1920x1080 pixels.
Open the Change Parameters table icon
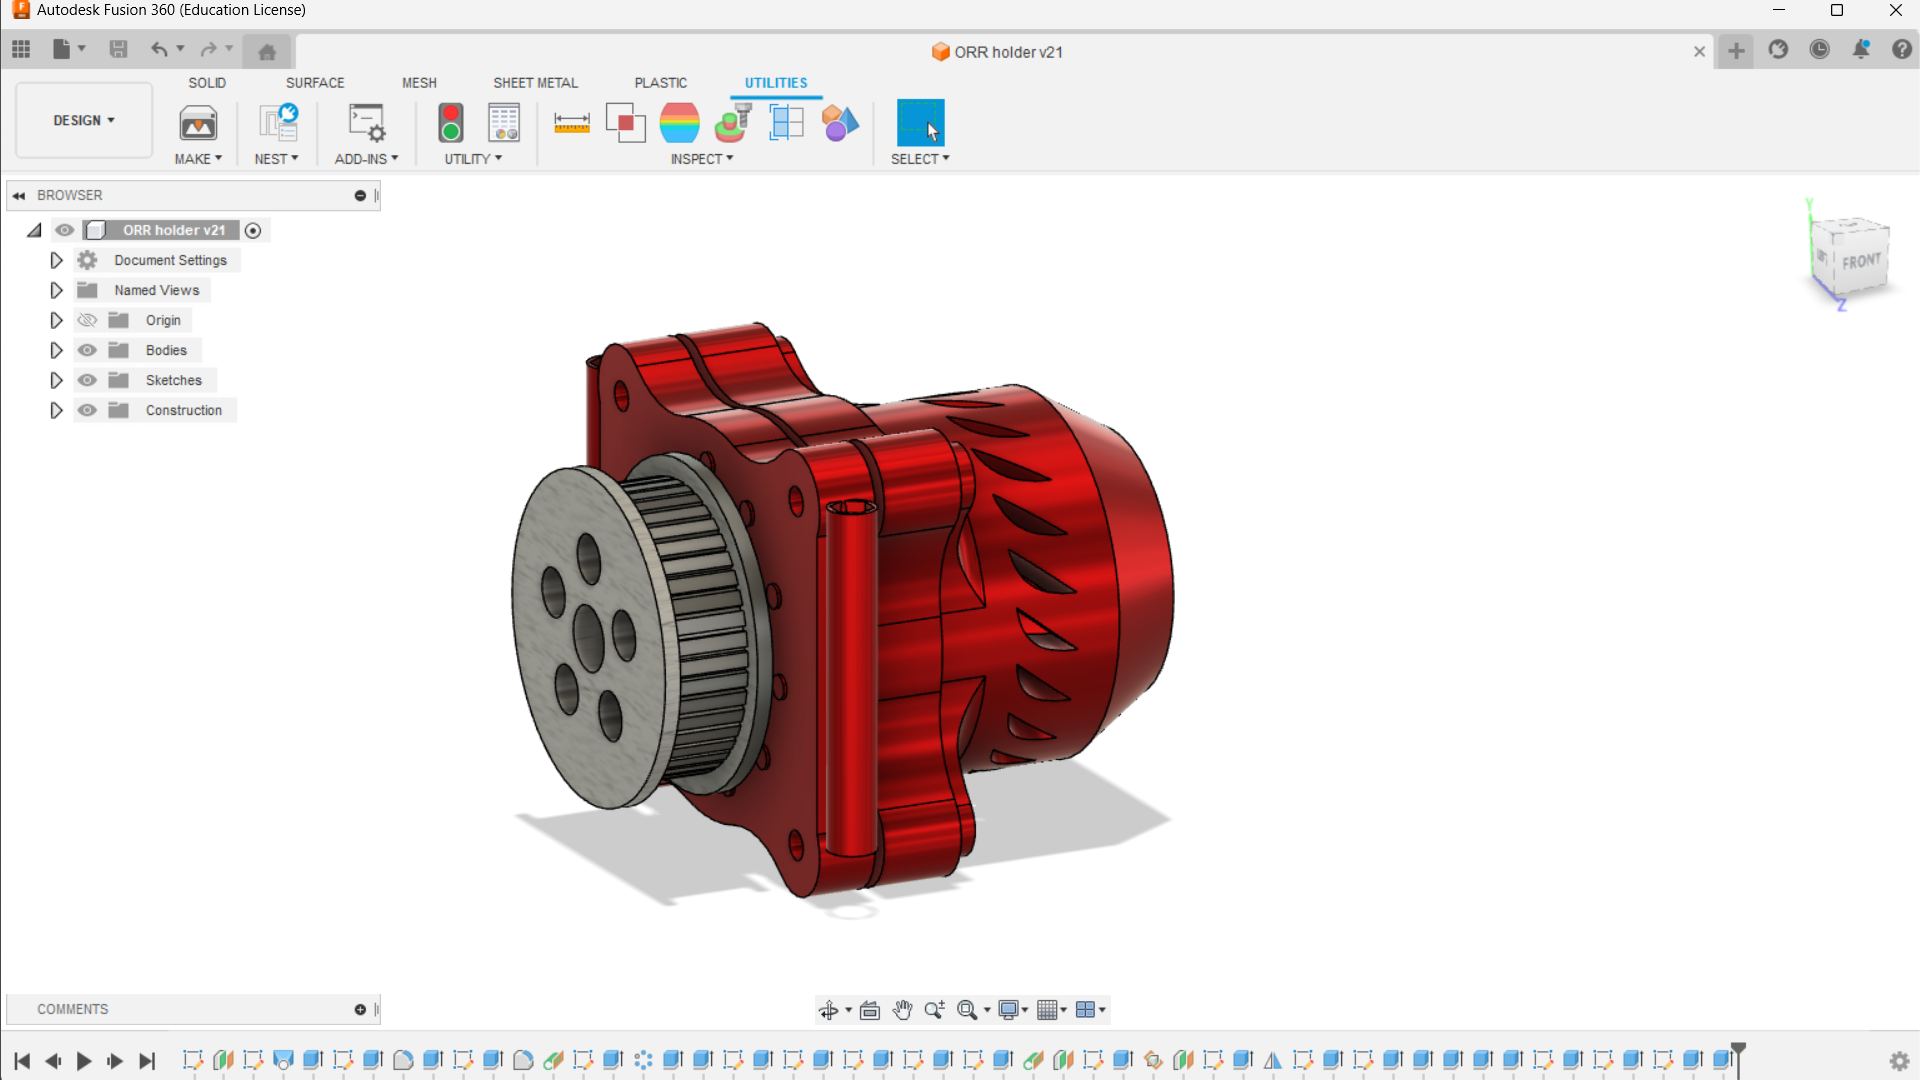(504, 123)
